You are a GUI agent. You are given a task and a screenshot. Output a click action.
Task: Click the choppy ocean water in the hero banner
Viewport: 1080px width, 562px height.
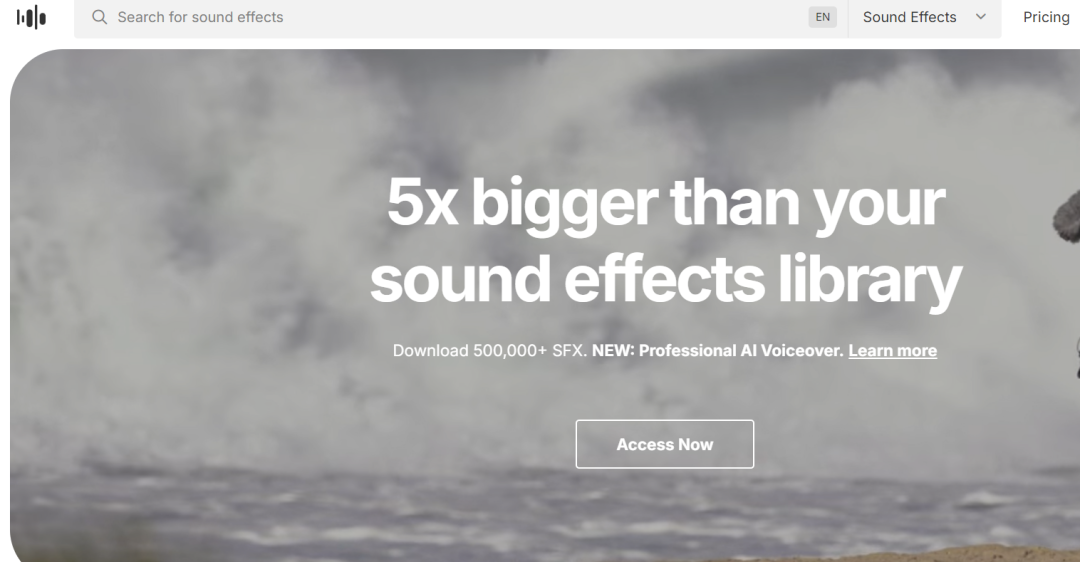[x=482, y=510]
